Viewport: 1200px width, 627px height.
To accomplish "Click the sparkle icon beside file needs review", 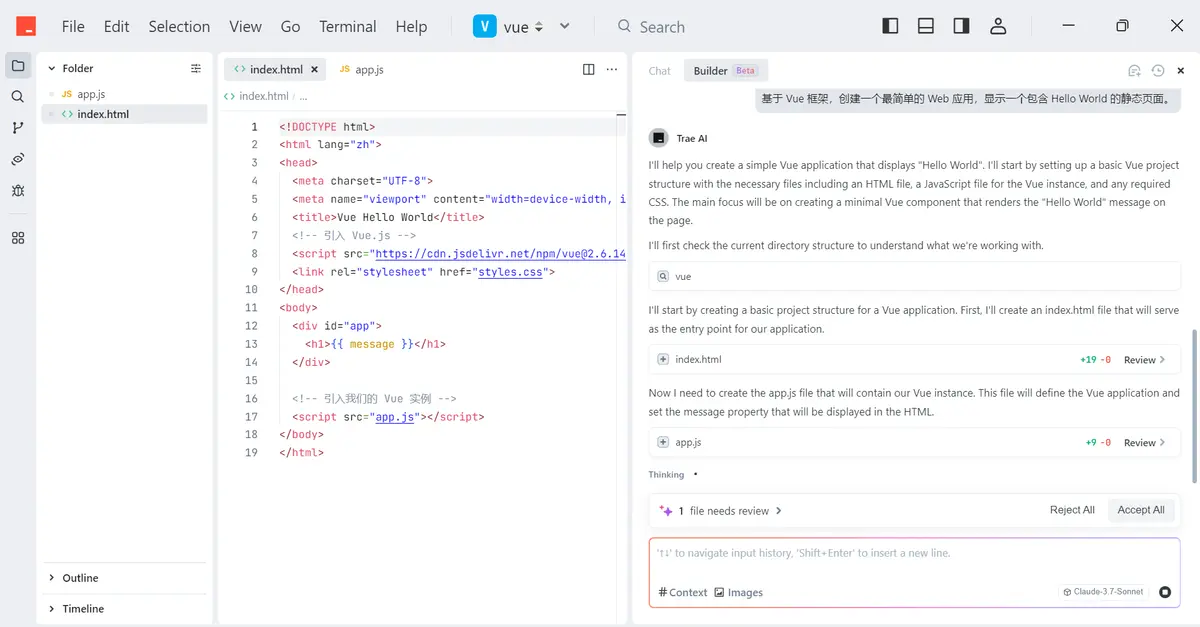I will coord(666,511).
